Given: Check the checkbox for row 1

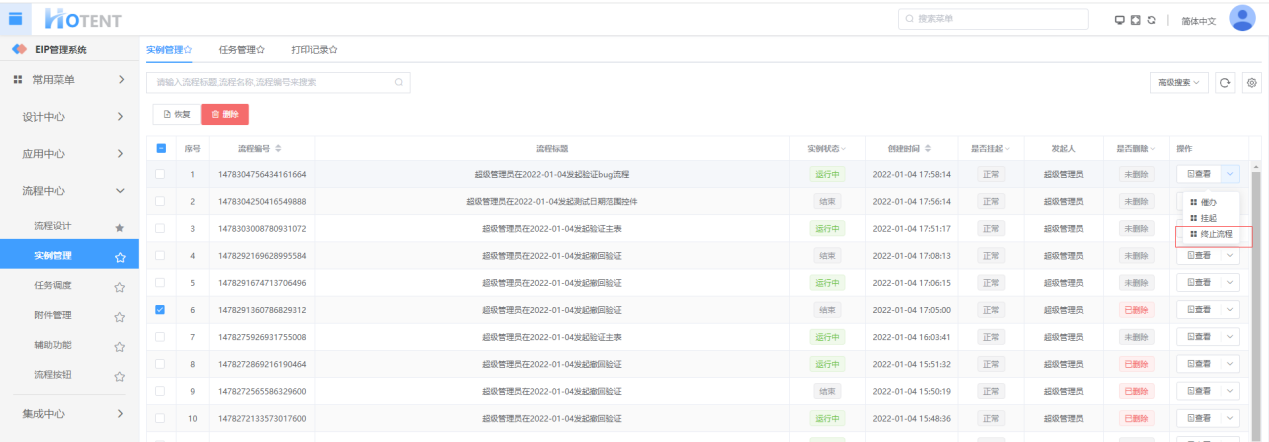Looking at the screenshot, I should pos(161,174).
